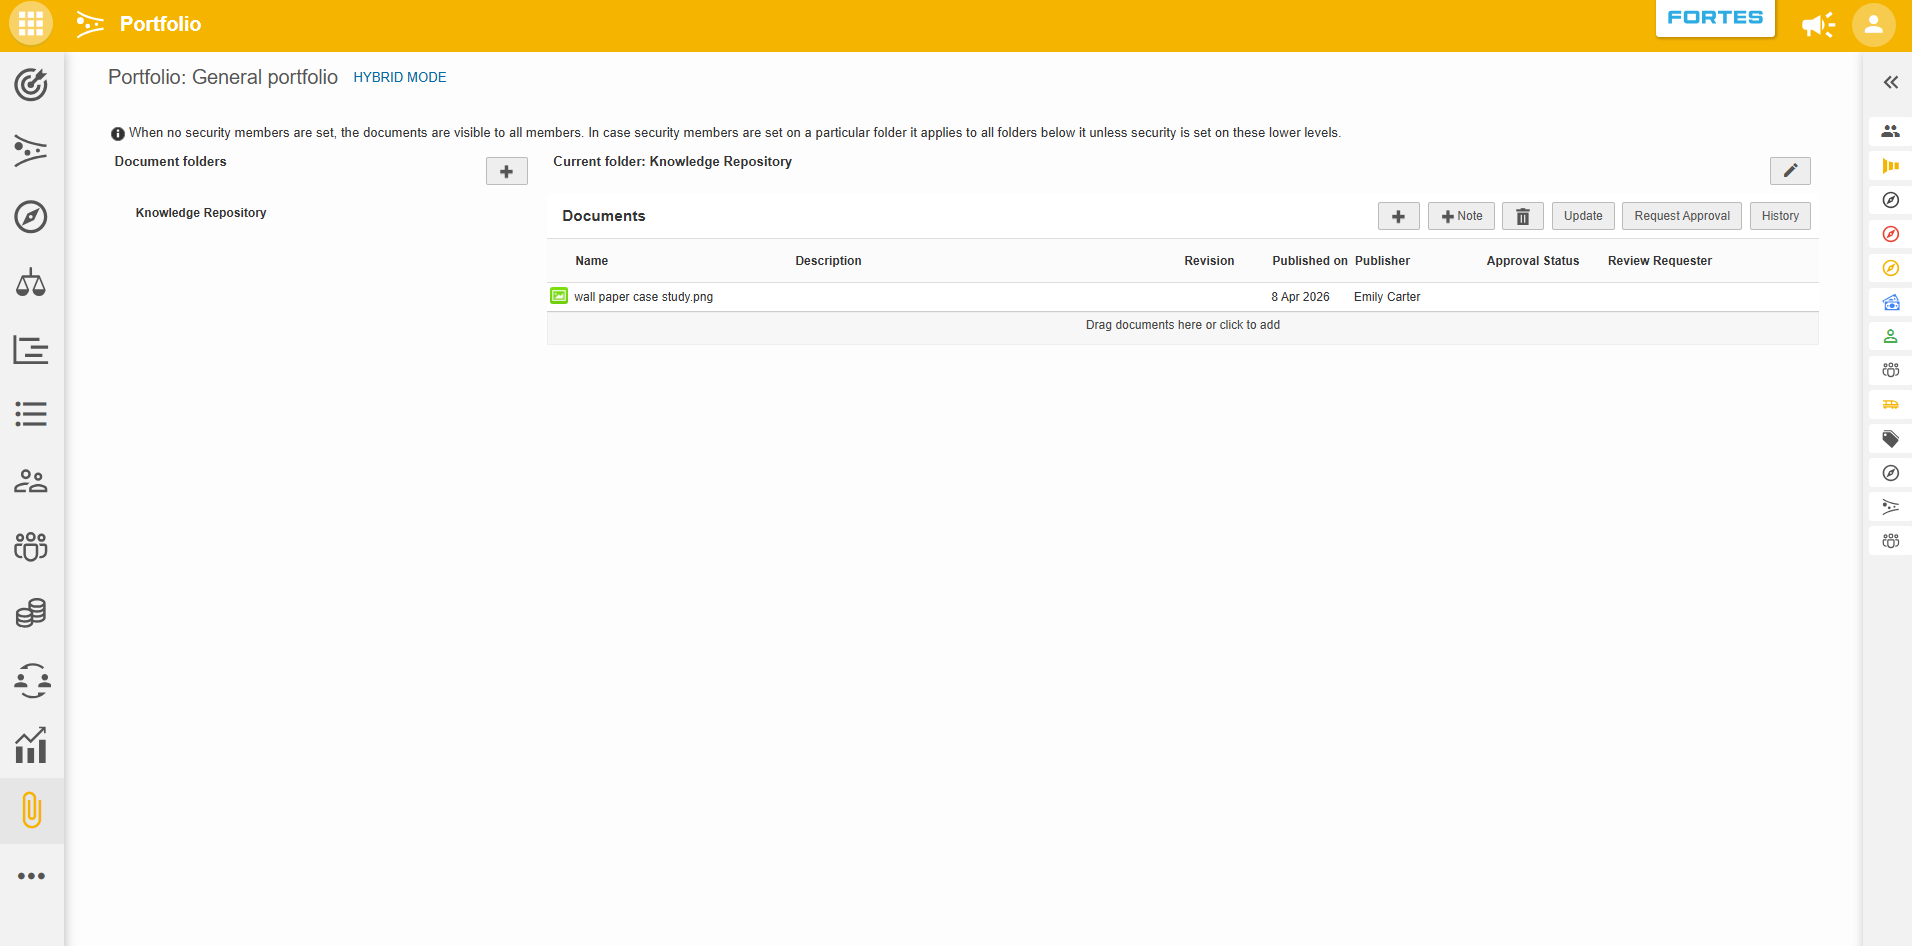Add a document with the plus button
This screenshot has height=946, width=1912.
1398,216
